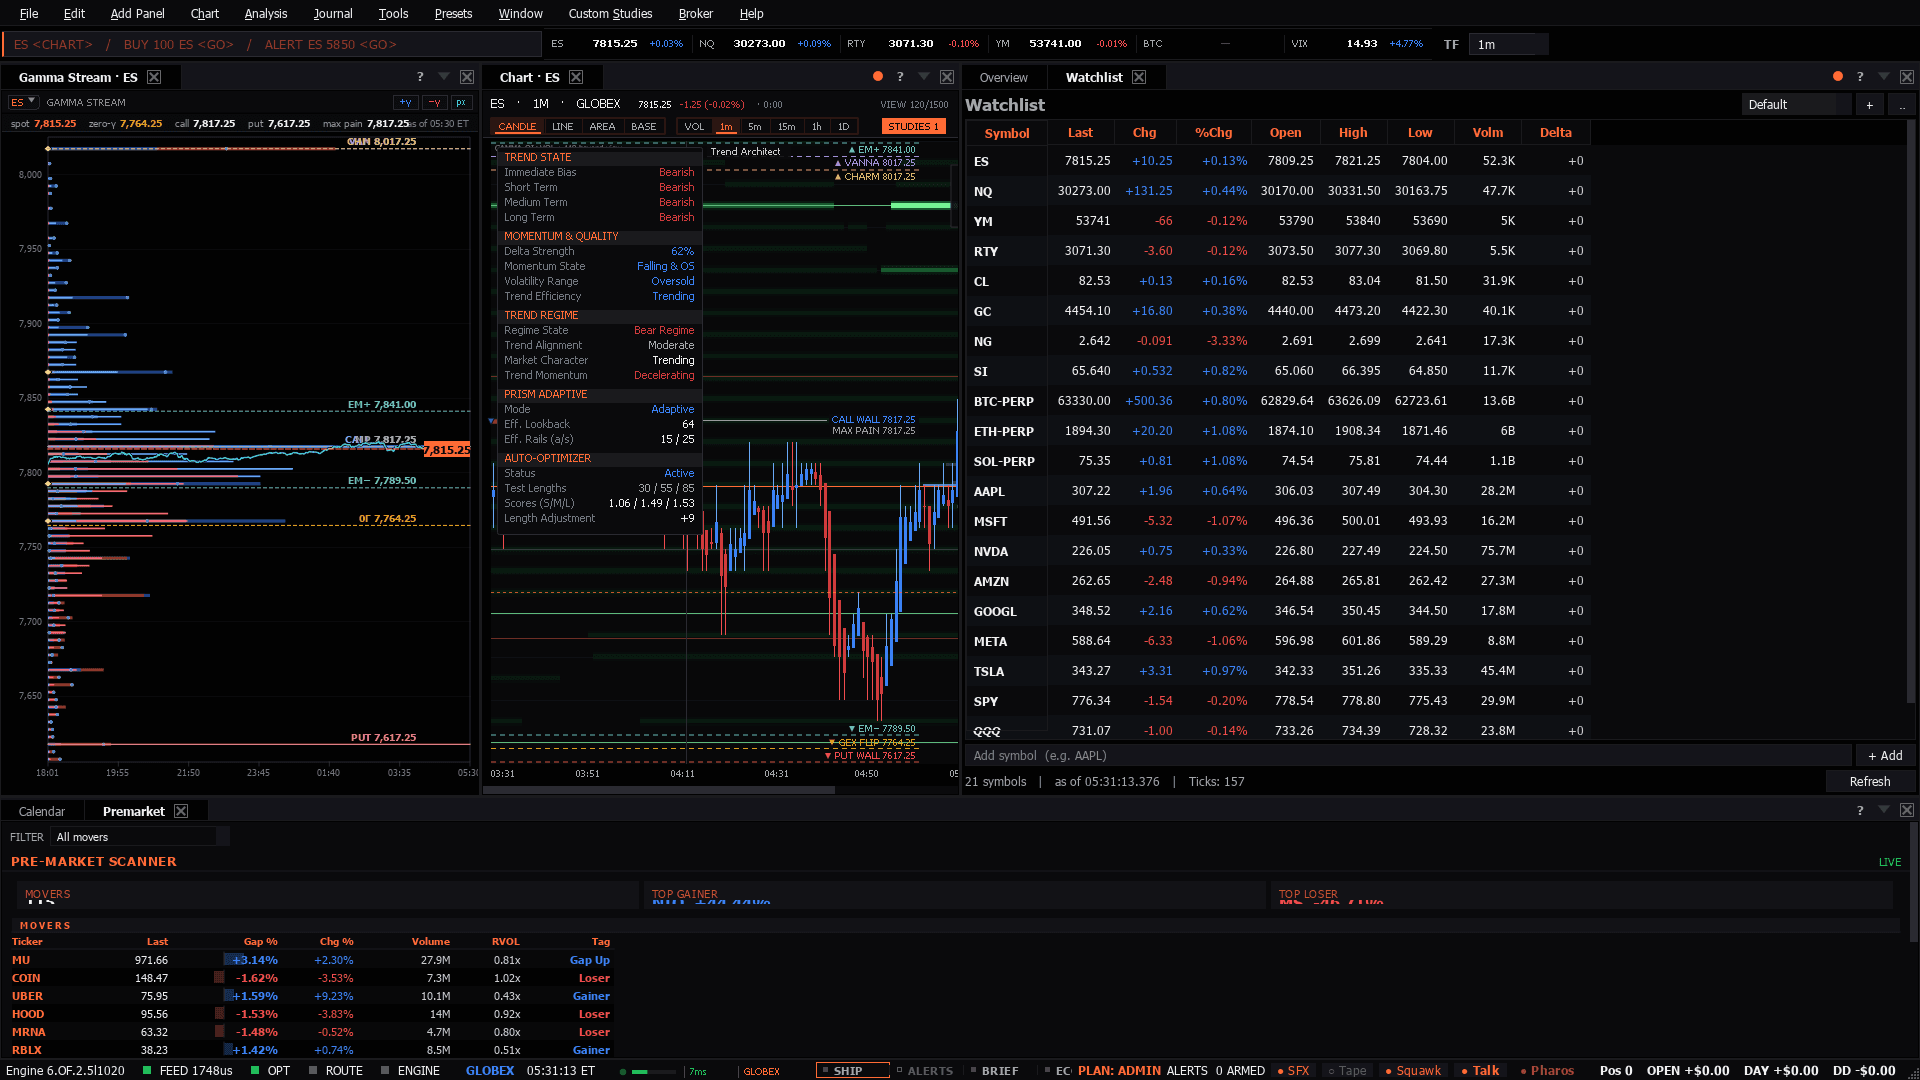Open the Chart panel menu arrow

coord(924,77)
